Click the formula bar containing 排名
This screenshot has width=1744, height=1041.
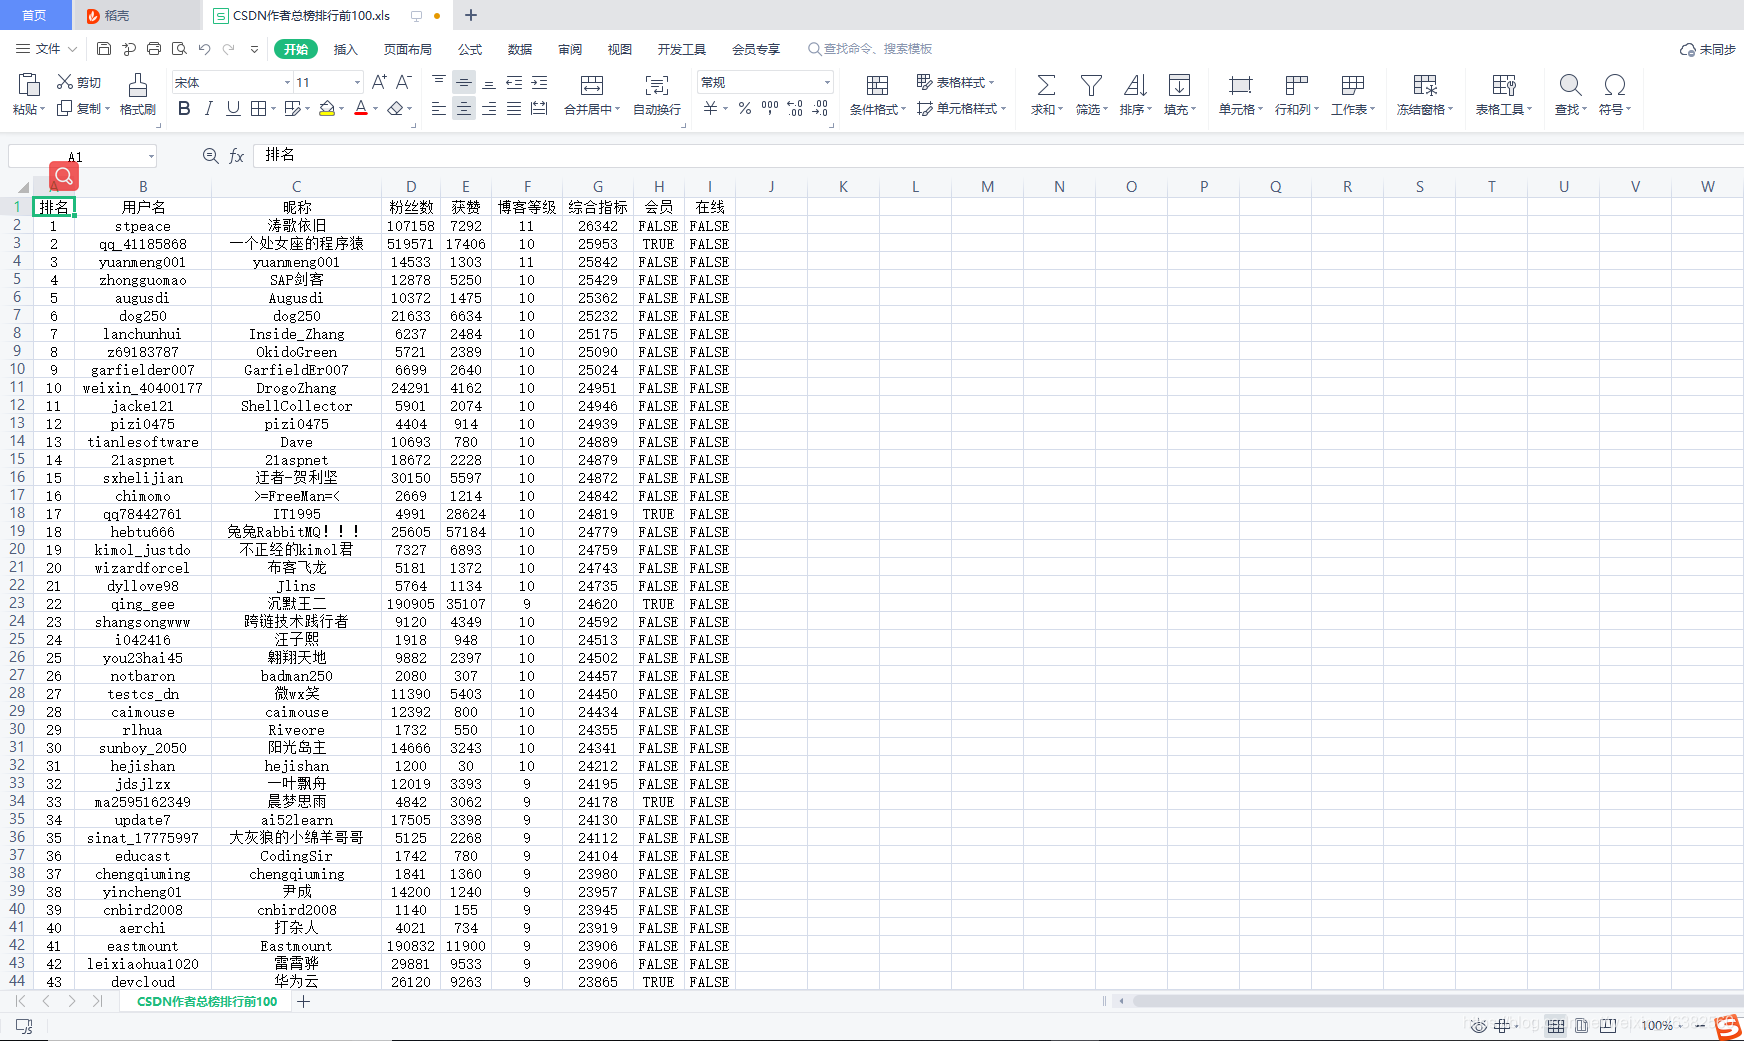(1000, 155)
